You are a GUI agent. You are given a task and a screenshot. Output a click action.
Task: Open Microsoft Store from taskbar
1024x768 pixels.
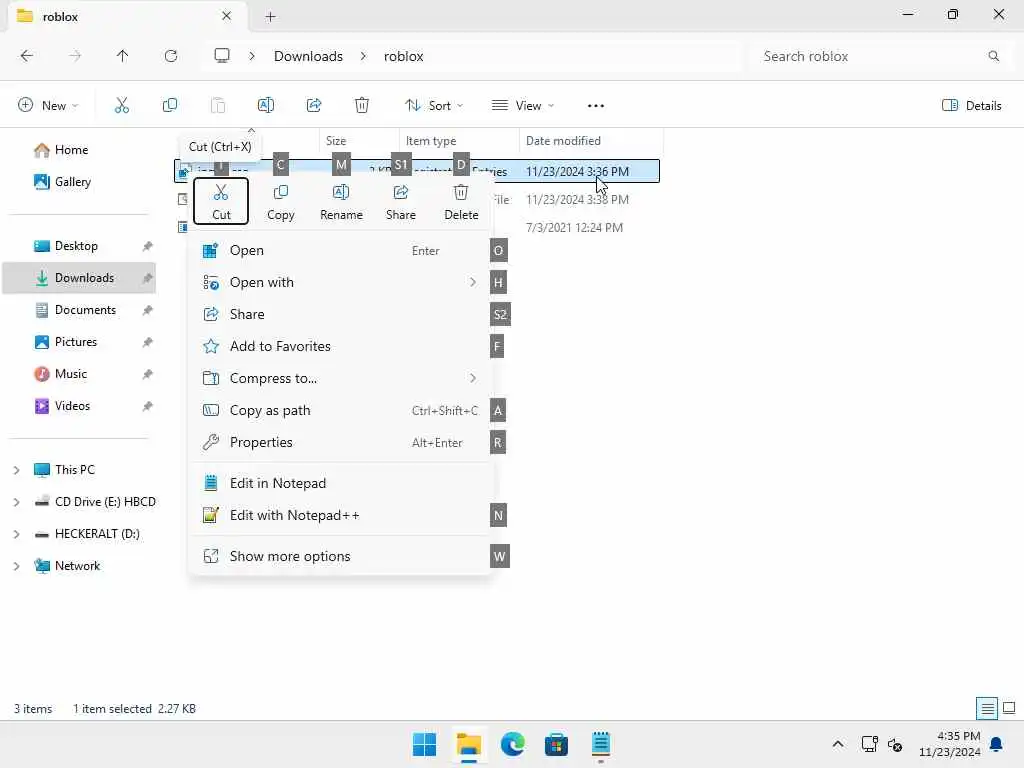pos(556,744)
